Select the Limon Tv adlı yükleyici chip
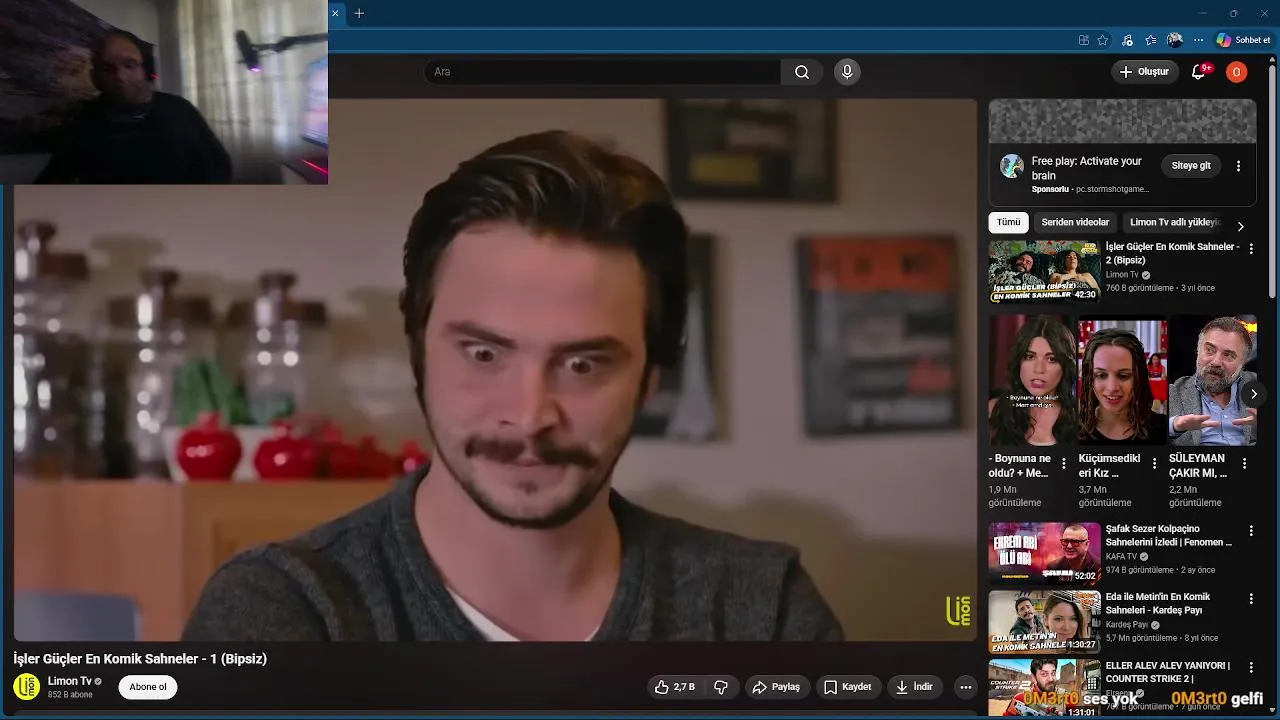 (x=1175, y=222)
